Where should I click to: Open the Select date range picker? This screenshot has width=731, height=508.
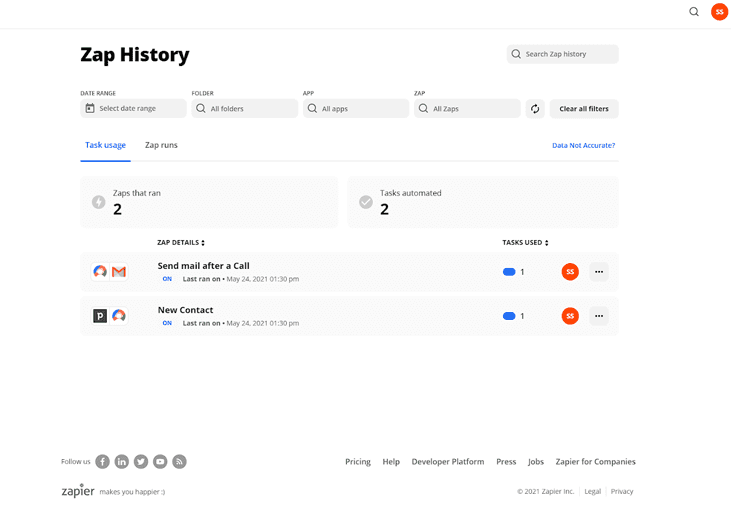pos(133,108)
